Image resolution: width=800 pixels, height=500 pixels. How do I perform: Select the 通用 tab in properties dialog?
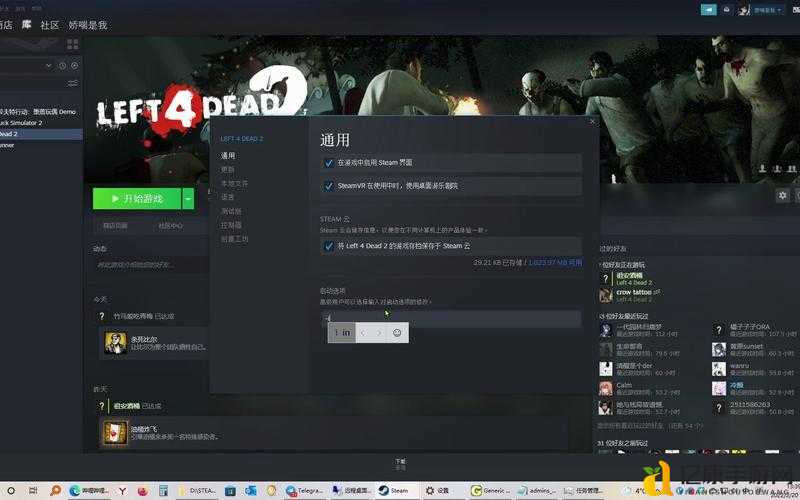tap(228, 156)
